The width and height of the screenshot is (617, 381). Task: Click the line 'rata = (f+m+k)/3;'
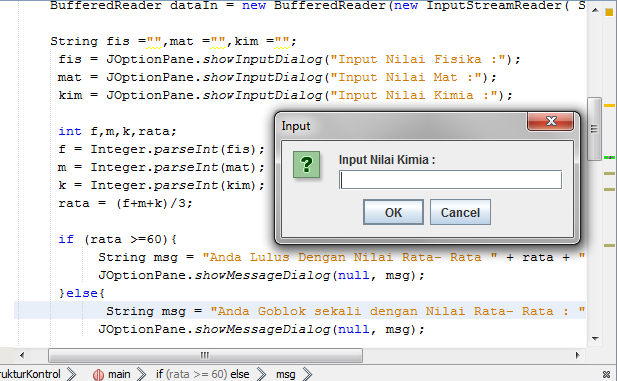125,203
